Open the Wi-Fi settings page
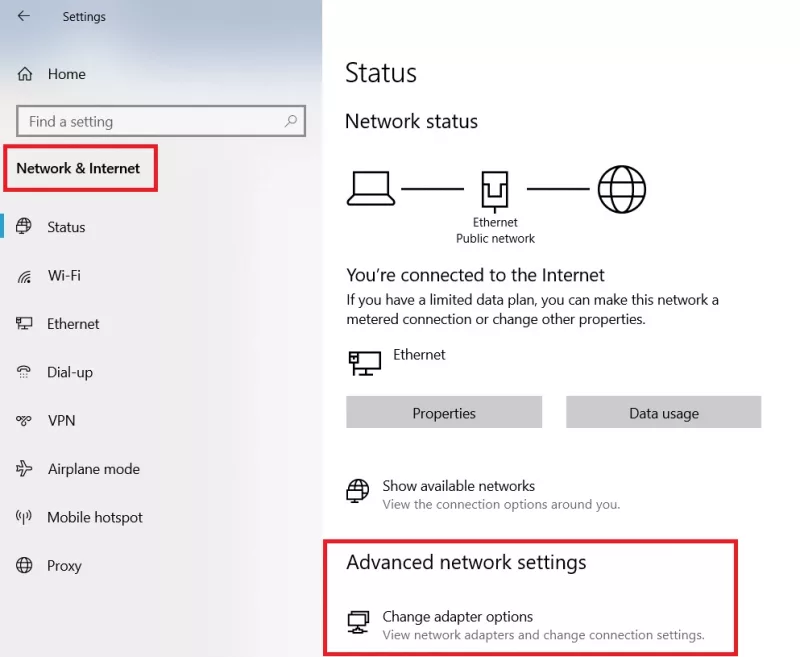 click(64, 276)
